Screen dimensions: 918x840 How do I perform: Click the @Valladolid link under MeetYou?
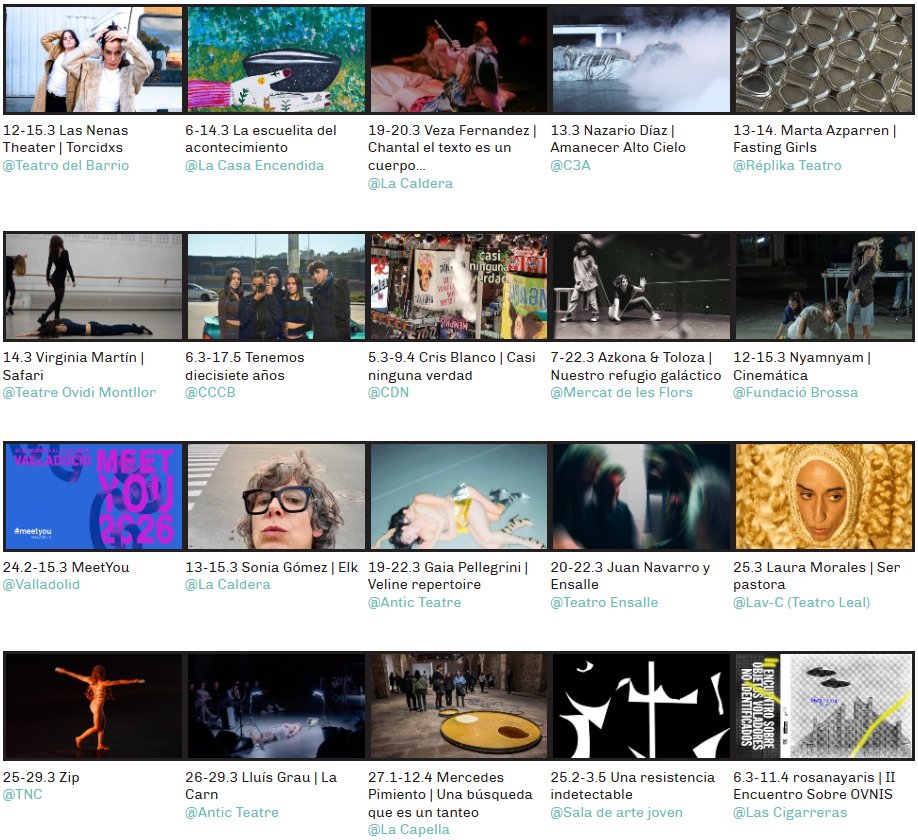[41, 585]
